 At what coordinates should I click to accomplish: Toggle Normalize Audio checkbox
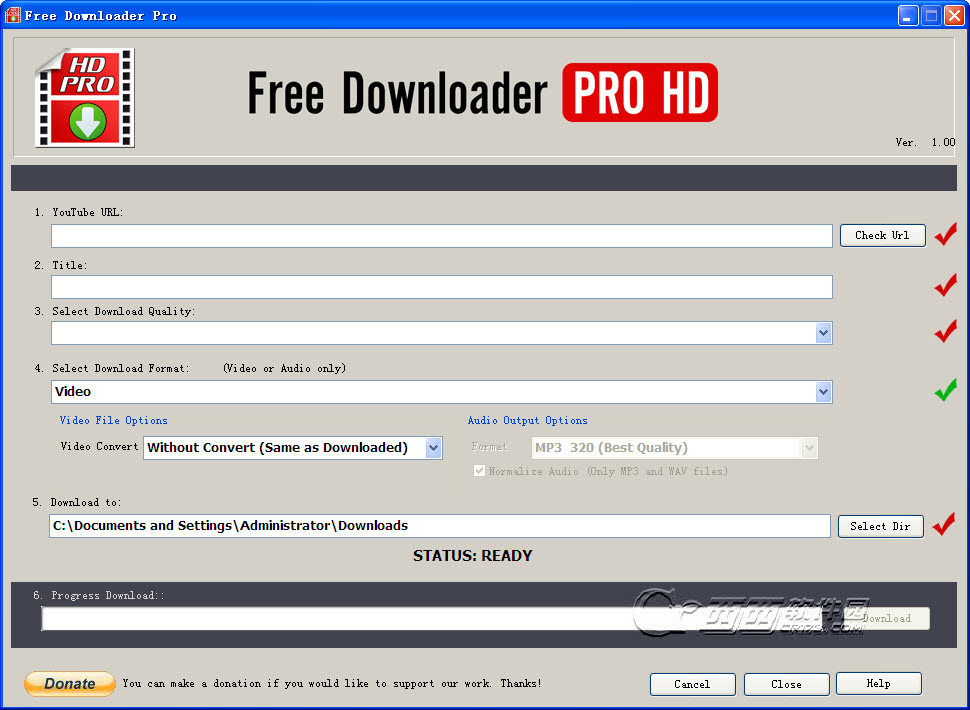(x=479, y=471)
